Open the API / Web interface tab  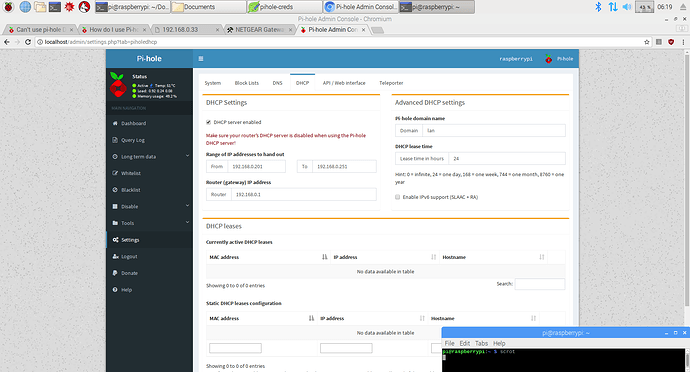pos(344,83)
